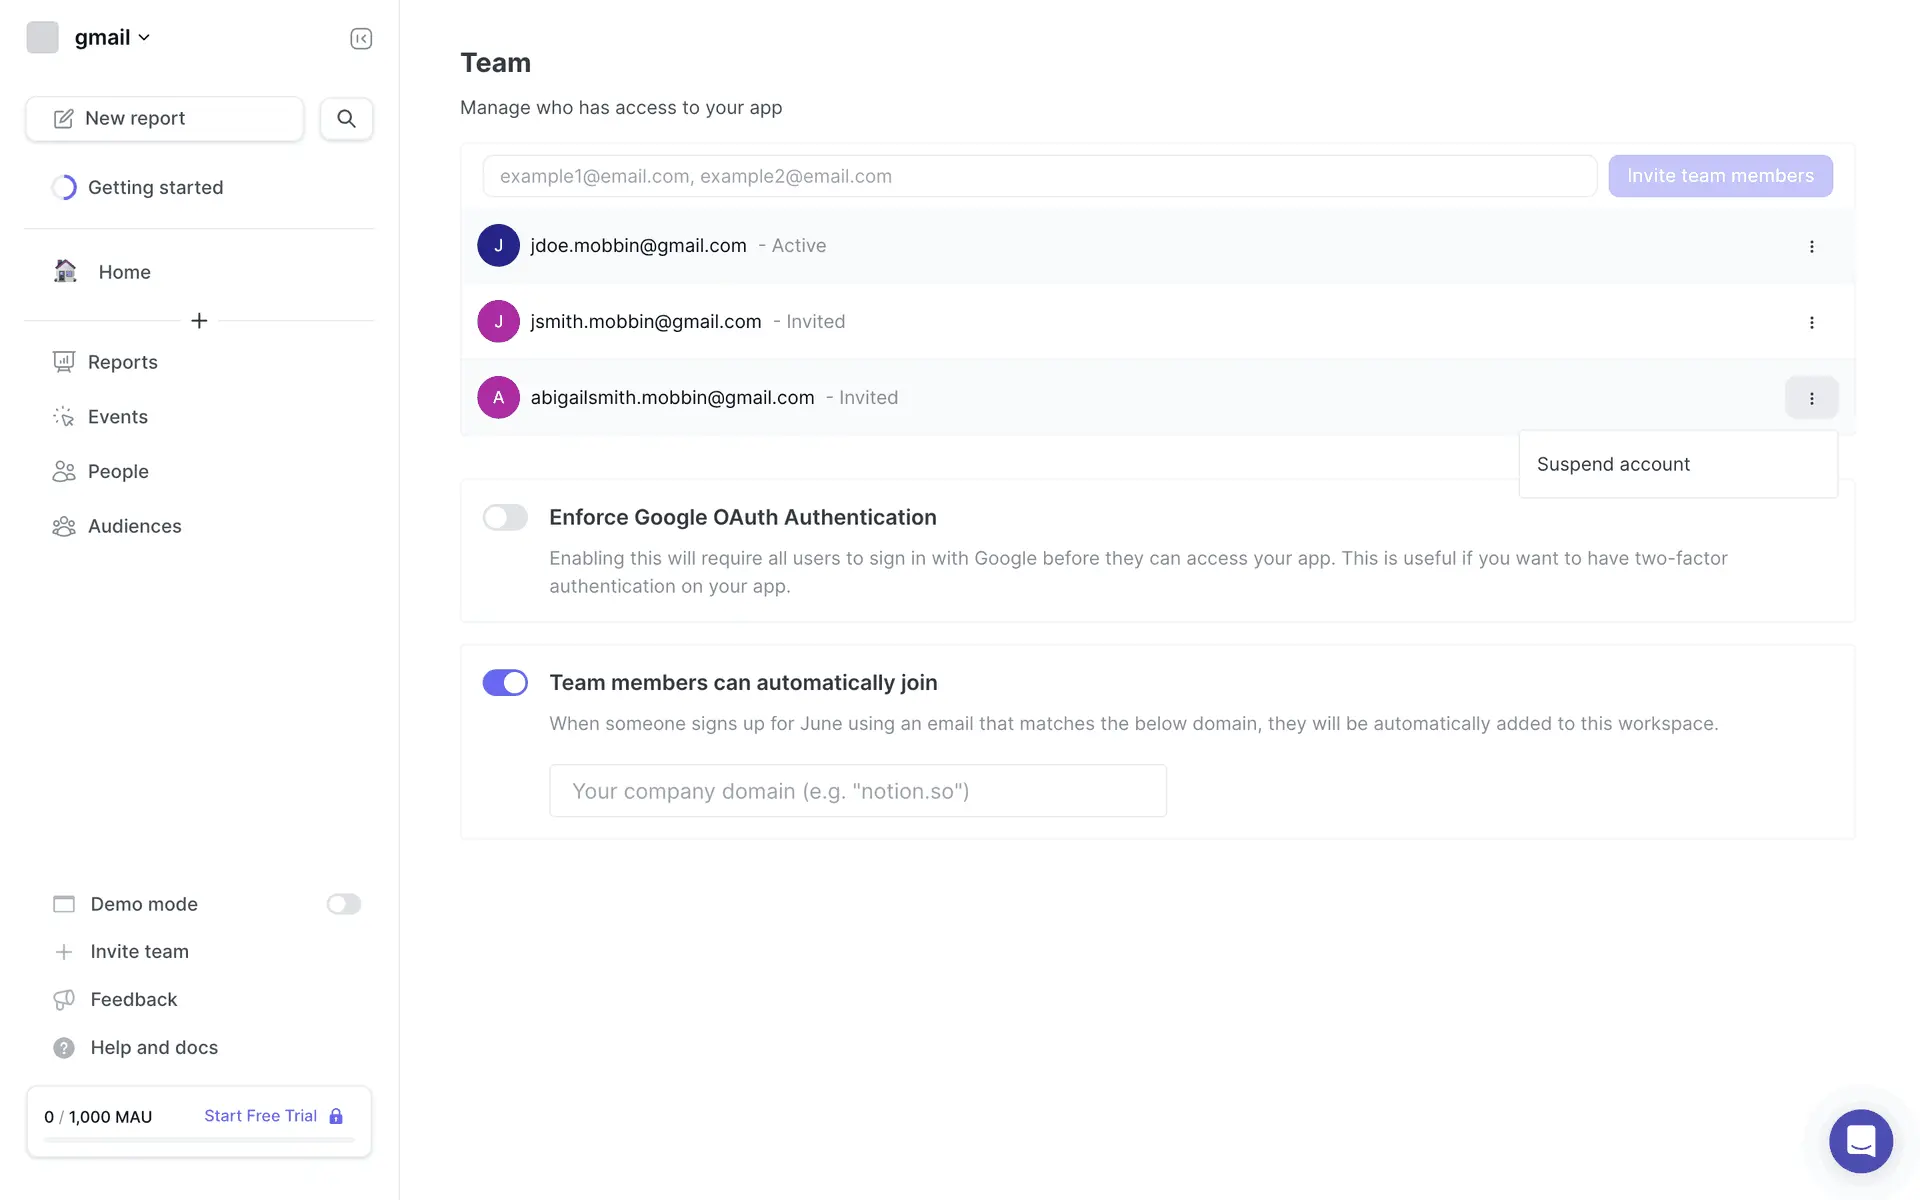
Task: Click the search magnifier icon
Action: [346, 118]
